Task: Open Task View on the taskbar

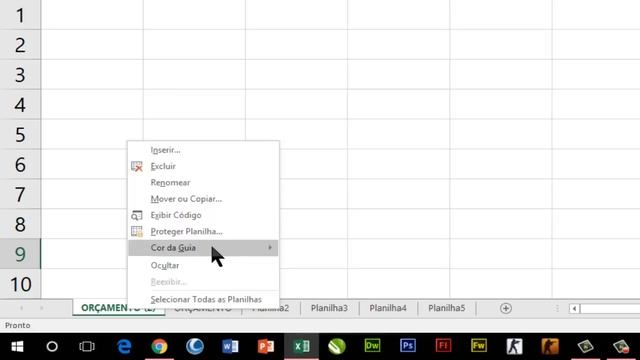Action: pos(87,347)
